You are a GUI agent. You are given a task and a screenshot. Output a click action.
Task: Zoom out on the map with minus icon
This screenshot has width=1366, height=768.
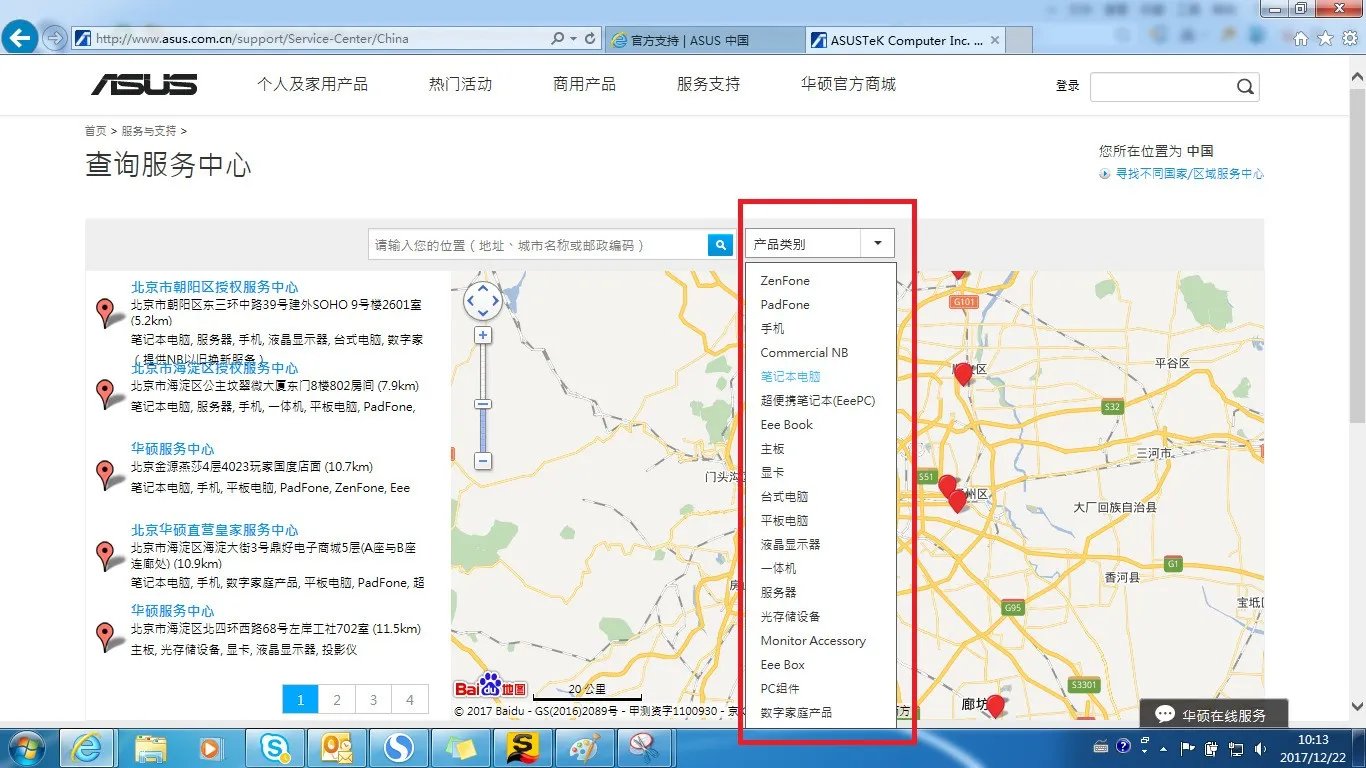pos(483,461)
